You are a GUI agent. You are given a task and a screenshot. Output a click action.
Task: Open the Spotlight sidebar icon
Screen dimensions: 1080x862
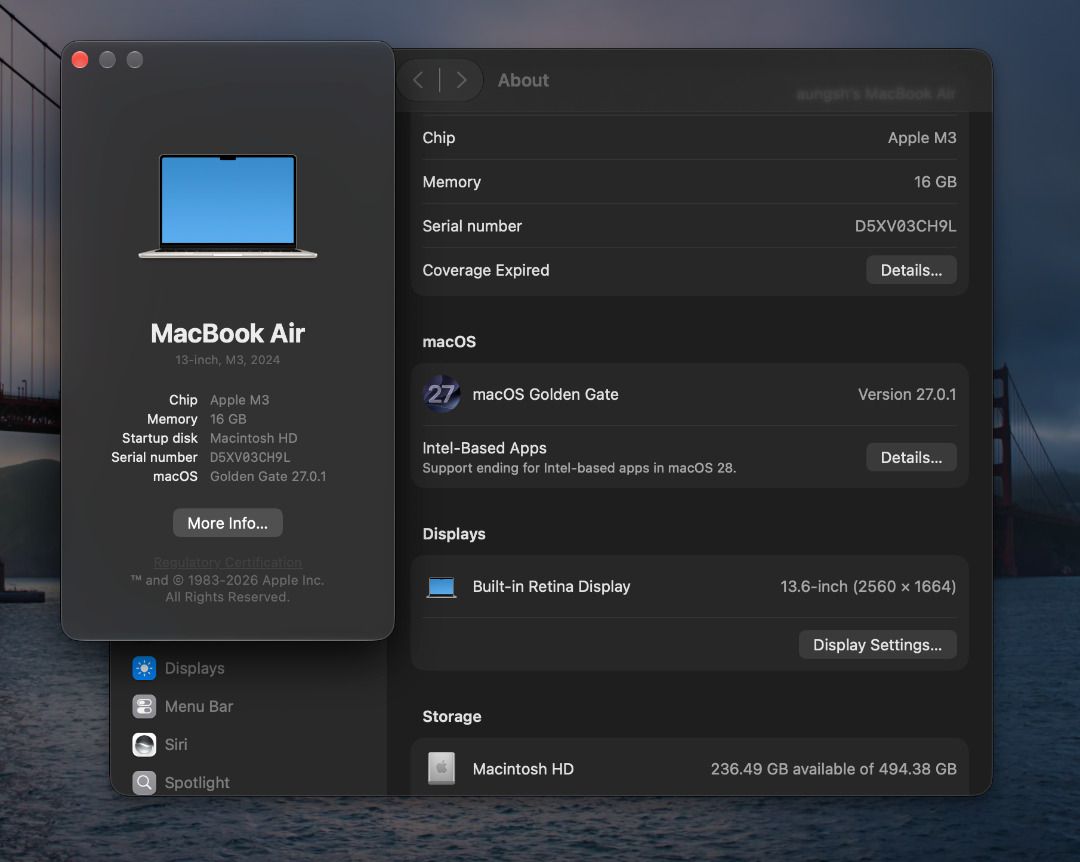pyautogui.click(x=144, y=783)
